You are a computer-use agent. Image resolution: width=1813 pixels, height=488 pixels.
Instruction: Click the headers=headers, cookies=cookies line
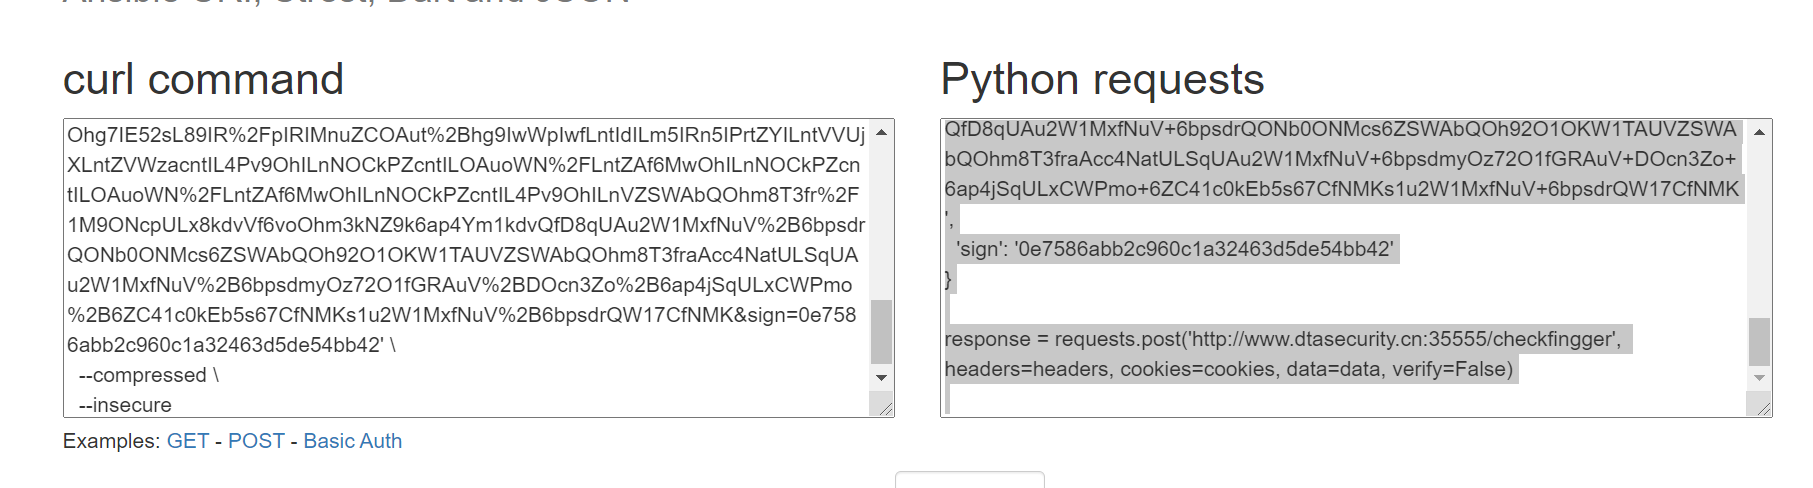tap(1229, 369)
